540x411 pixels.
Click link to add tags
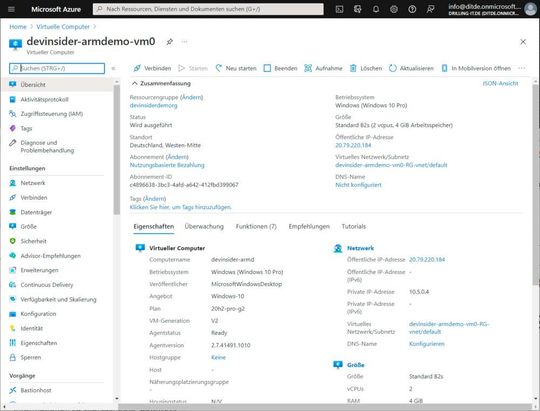181,207
